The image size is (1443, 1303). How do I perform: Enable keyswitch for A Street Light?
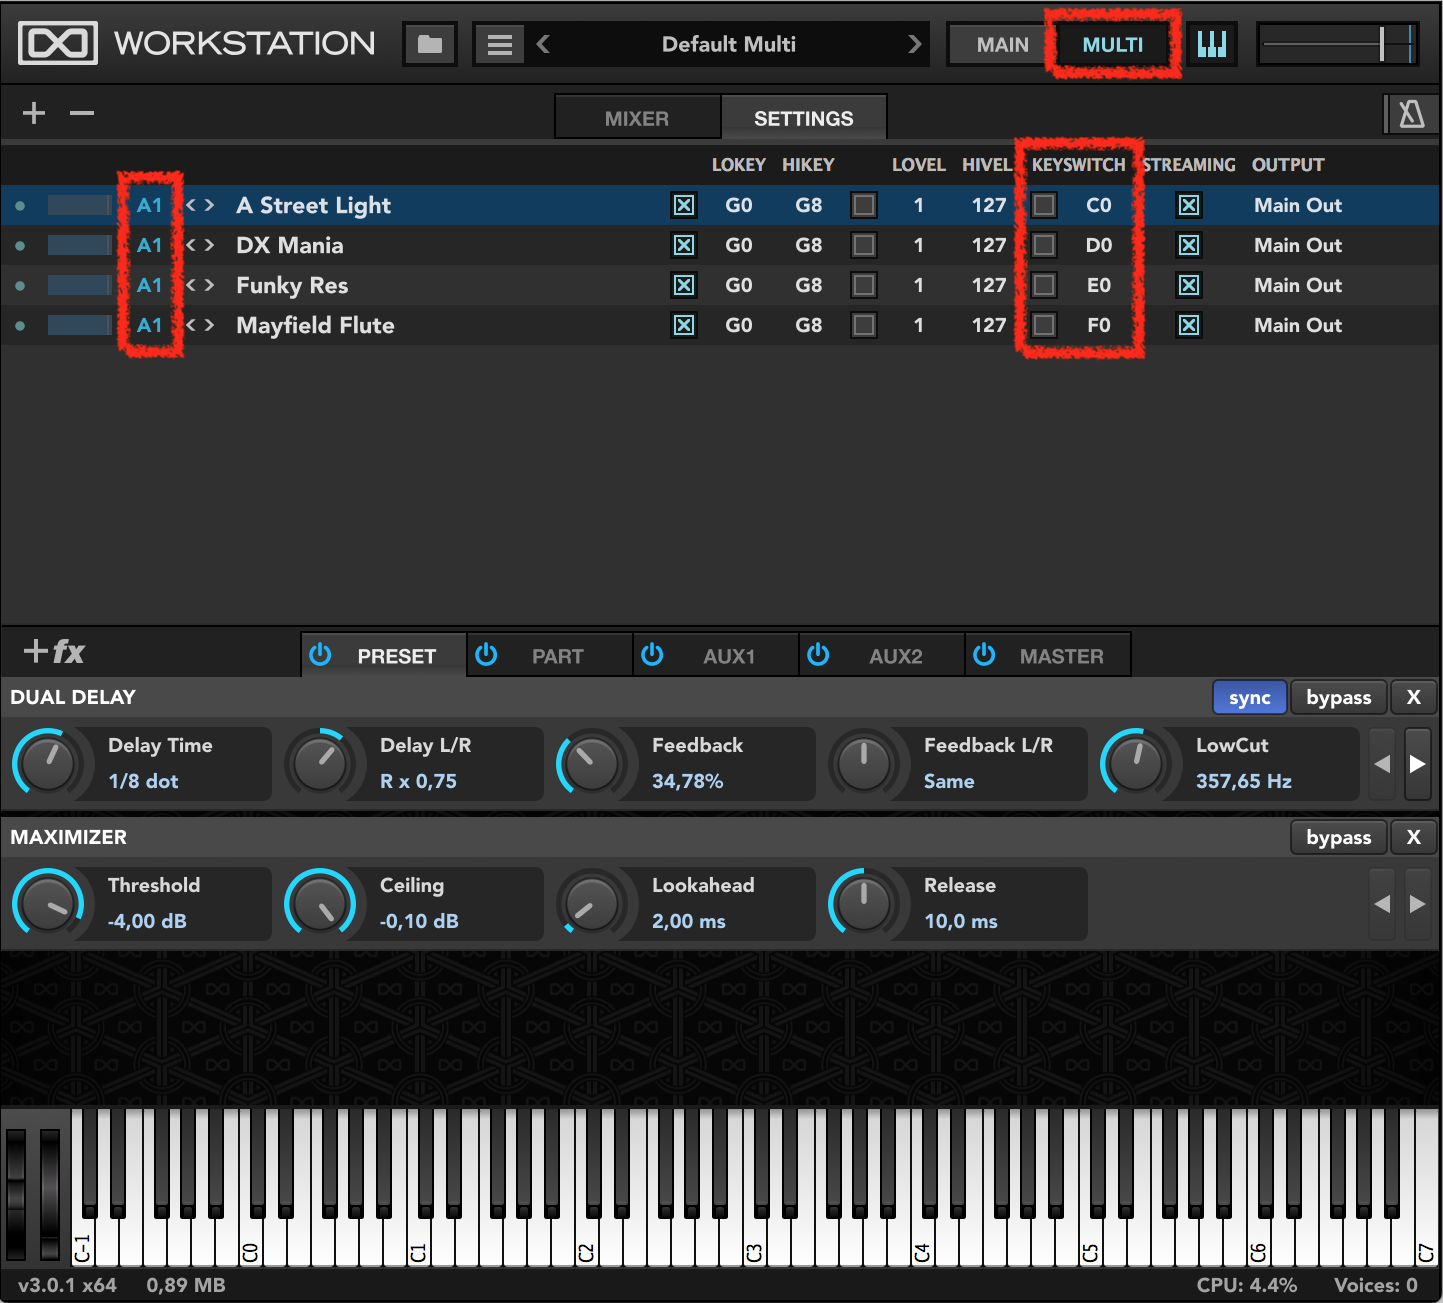(x=1044, y=205)
